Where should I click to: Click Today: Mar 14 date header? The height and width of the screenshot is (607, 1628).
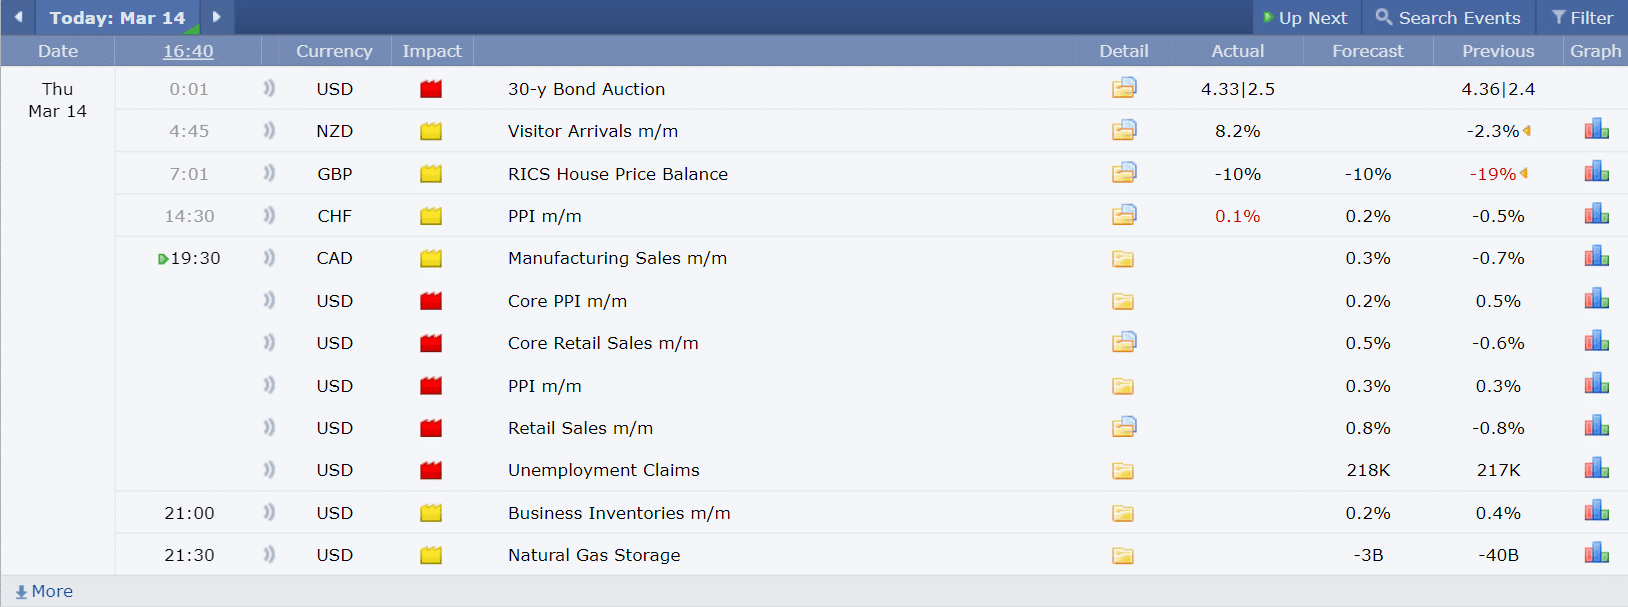pos(117,18)
